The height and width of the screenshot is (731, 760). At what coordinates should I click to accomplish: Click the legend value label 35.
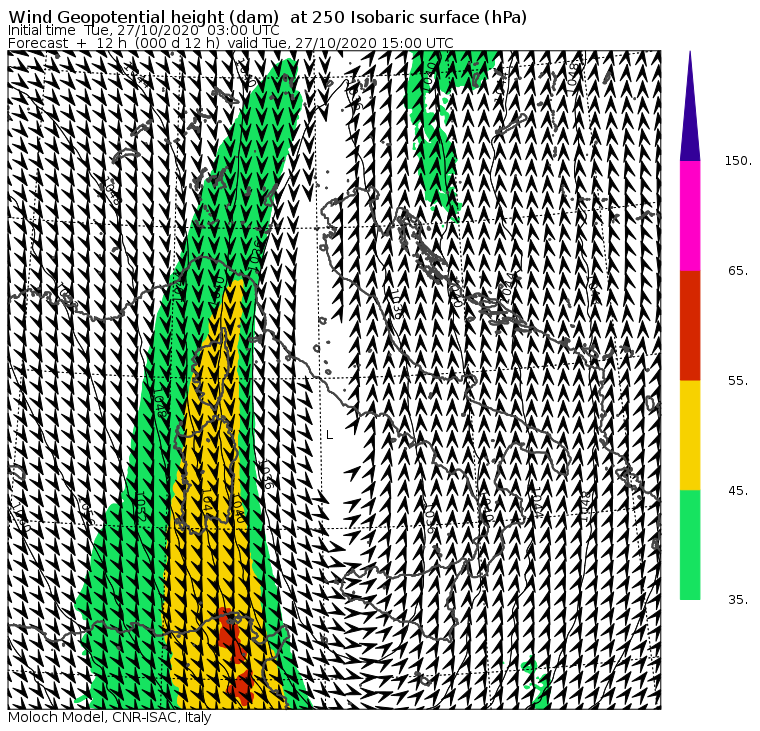[x=738, y=600]
